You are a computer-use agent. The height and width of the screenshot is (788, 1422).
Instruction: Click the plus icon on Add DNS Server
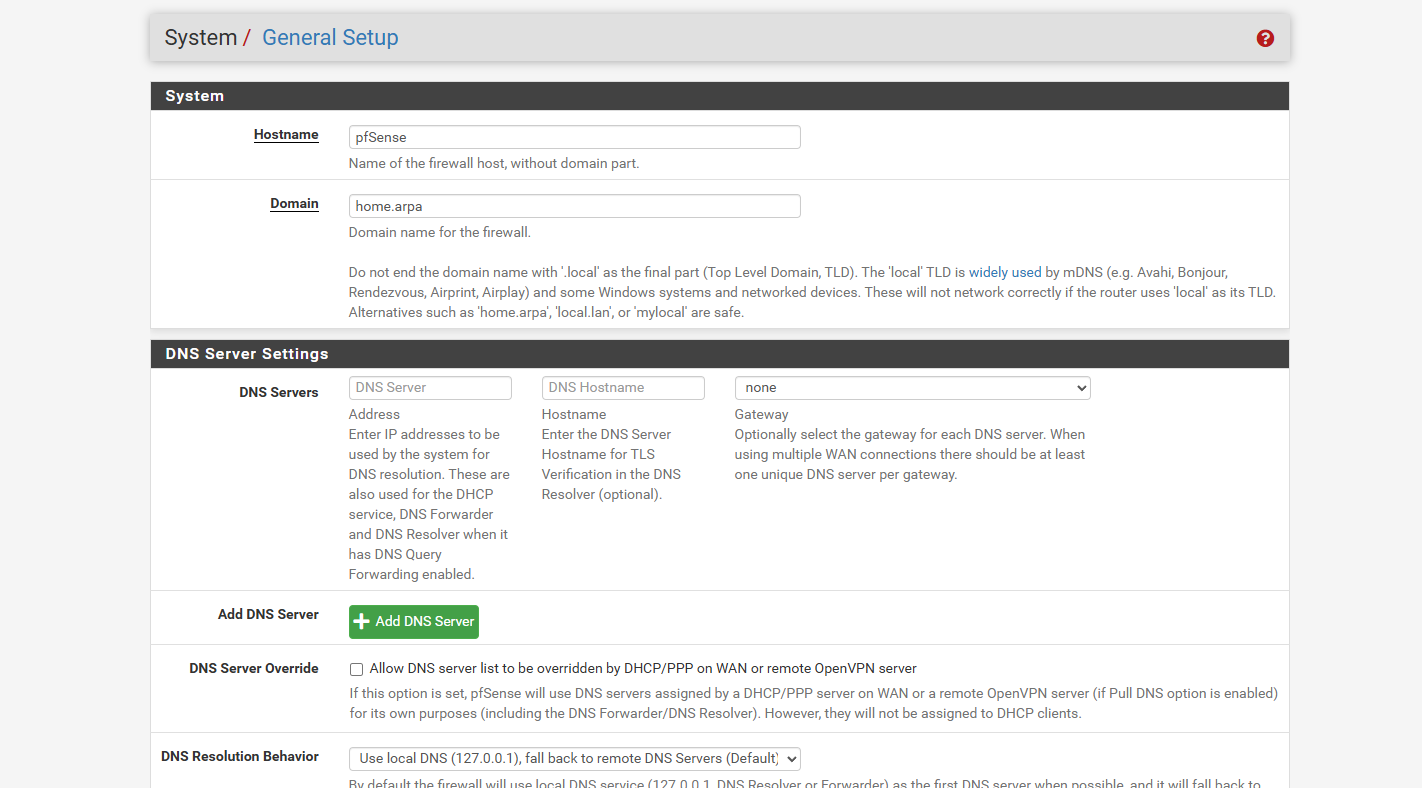coord(362,622)
